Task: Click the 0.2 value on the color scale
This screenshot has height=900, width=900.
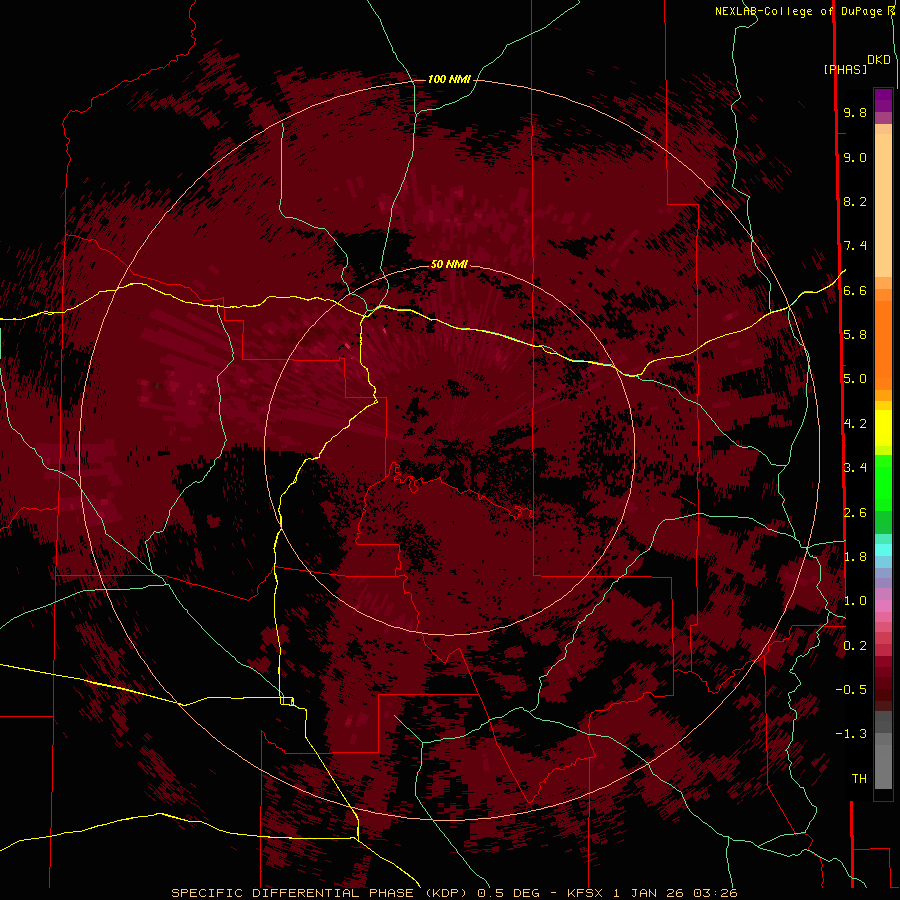Action: pyautogui.click(x=855, y=646)
